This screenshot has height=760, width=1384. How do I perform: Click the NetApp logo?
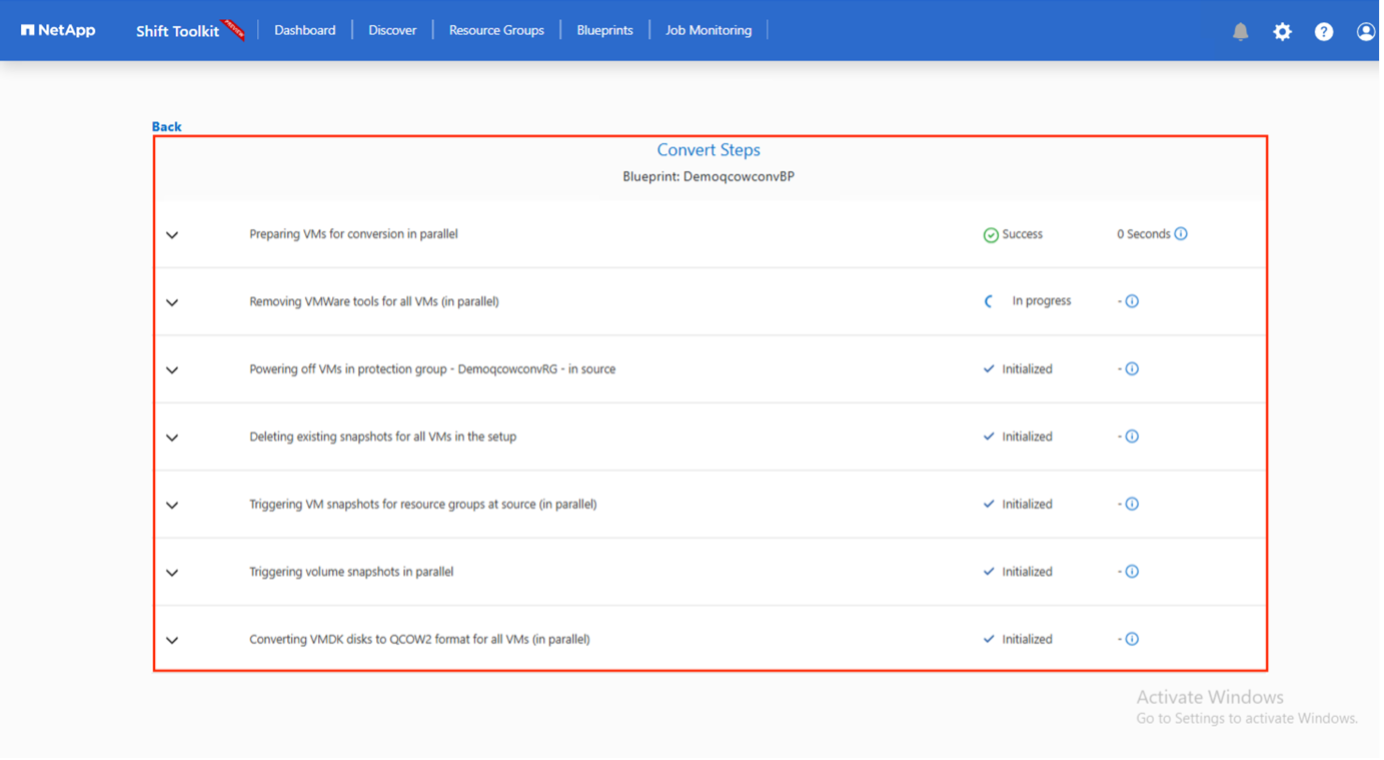(x=58, y=30)
